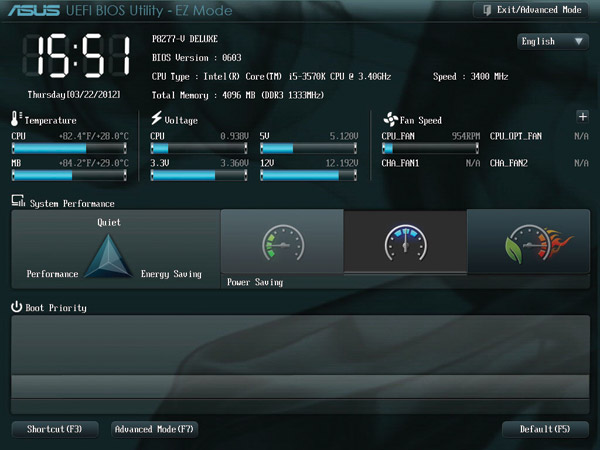Screen dimensions: 600x450
Task: Click Speed : 3400 MHz text
Action: pyautogui.click(x=471, y=77)
